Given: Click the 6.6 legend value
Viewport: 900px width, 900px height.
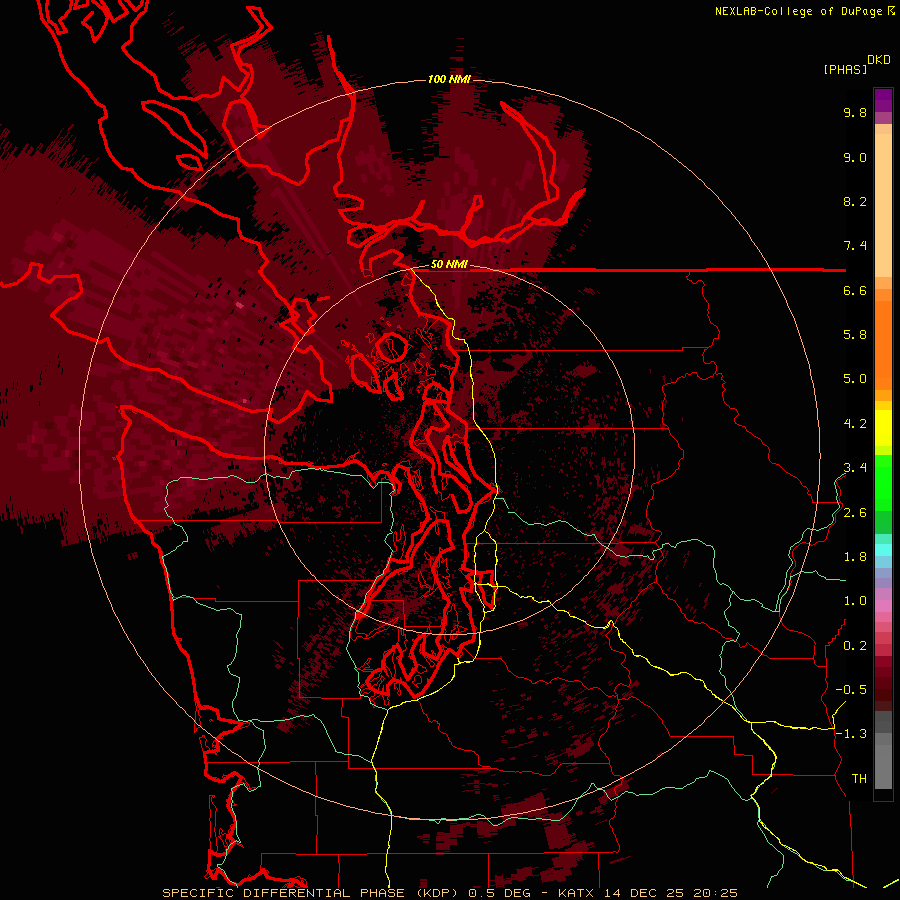Looking at the screenshot, I should point(855,291).
